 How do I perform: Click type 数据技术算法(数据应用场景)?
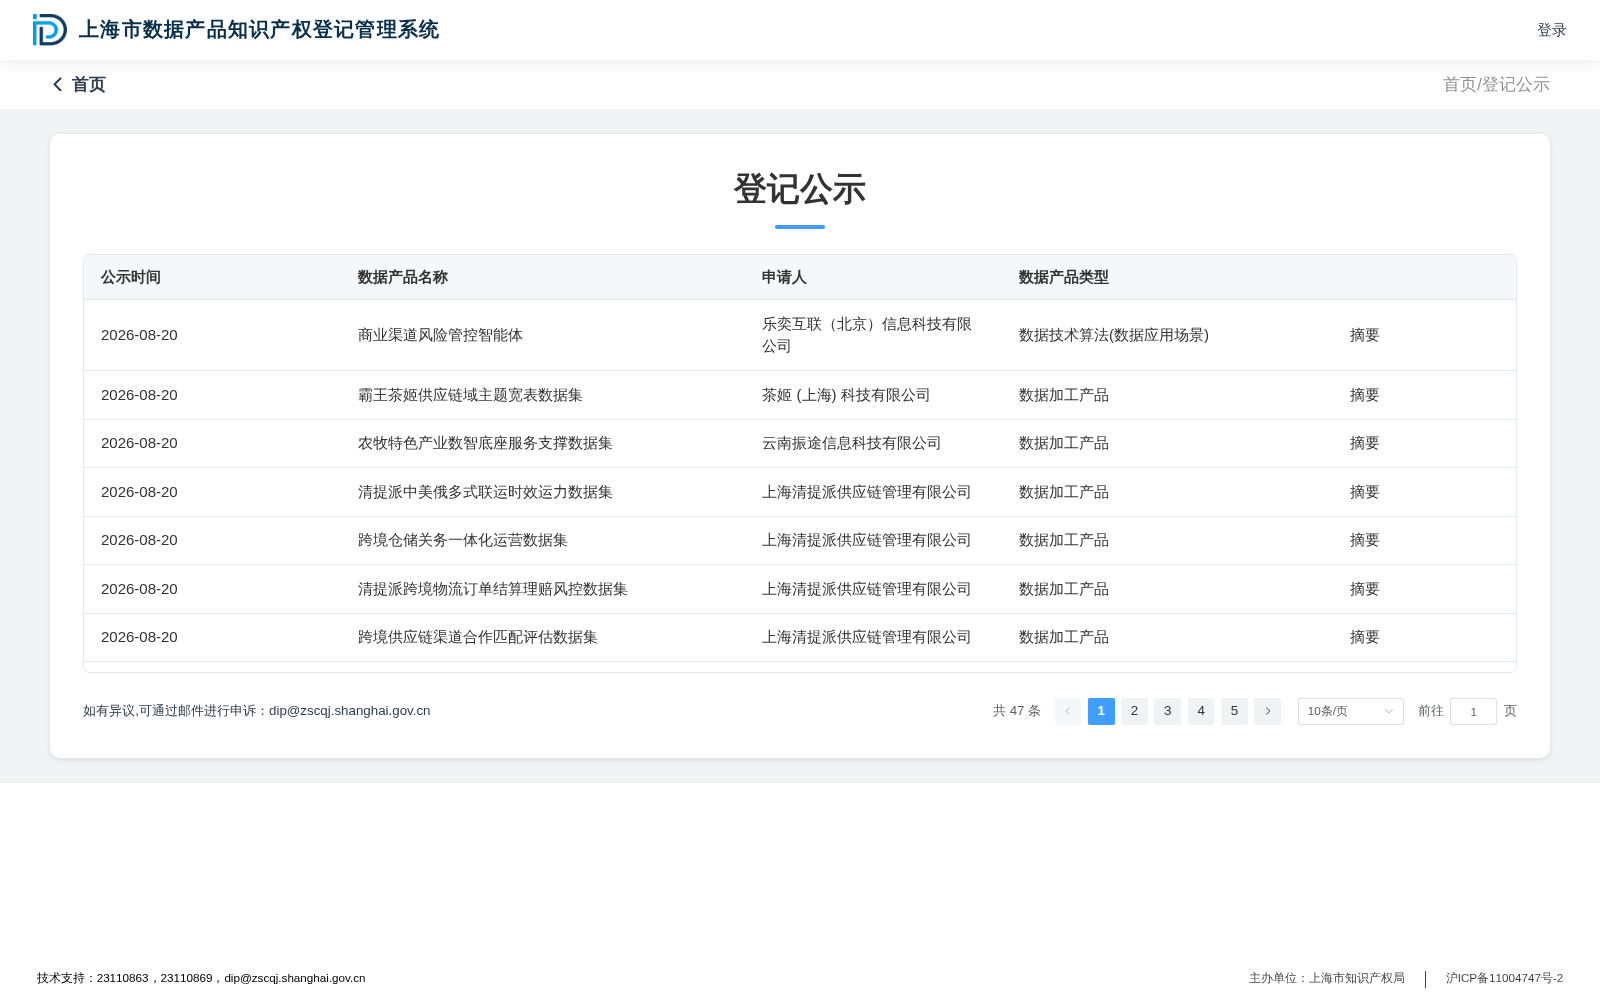(x=1114, y=335)
